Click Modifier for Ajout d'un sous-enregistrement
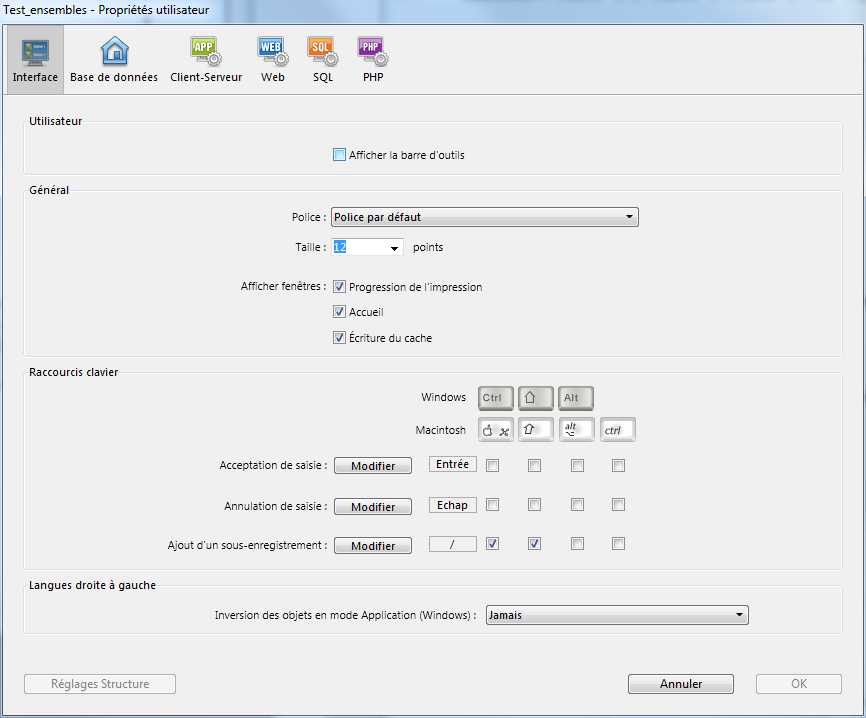 [x=372, y=546]
